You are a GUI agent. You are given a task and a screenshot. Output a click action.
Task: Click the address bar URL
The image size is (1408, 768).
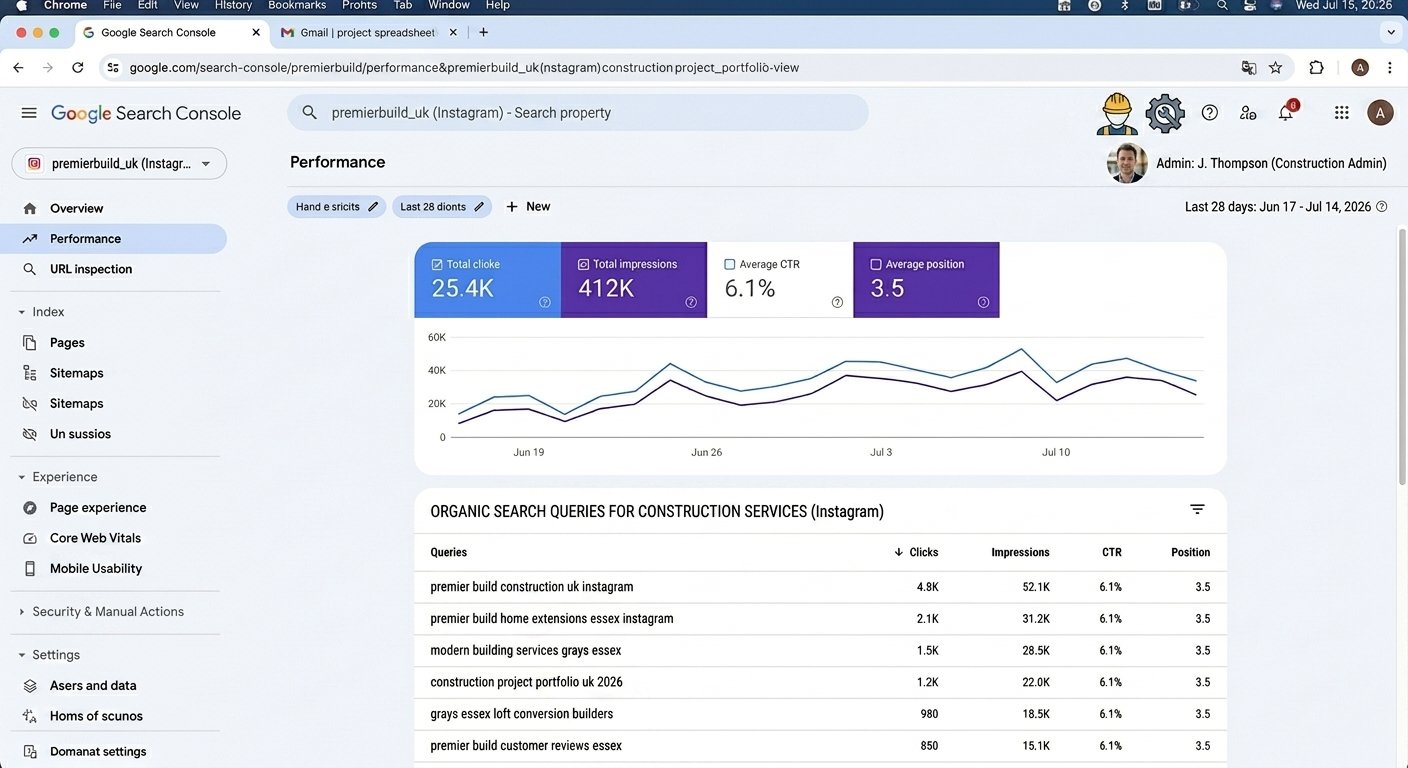pyautogui.click(x=464, y=68)
